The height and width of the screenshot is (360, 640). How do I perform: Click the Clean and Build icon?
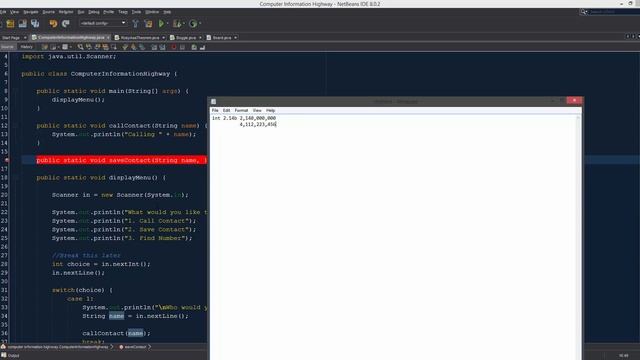coord(148,24)
